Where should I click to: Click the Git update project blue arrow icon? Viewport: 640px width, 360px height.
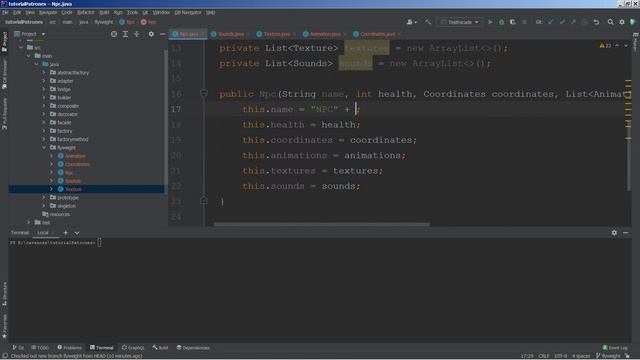point(551,22)
